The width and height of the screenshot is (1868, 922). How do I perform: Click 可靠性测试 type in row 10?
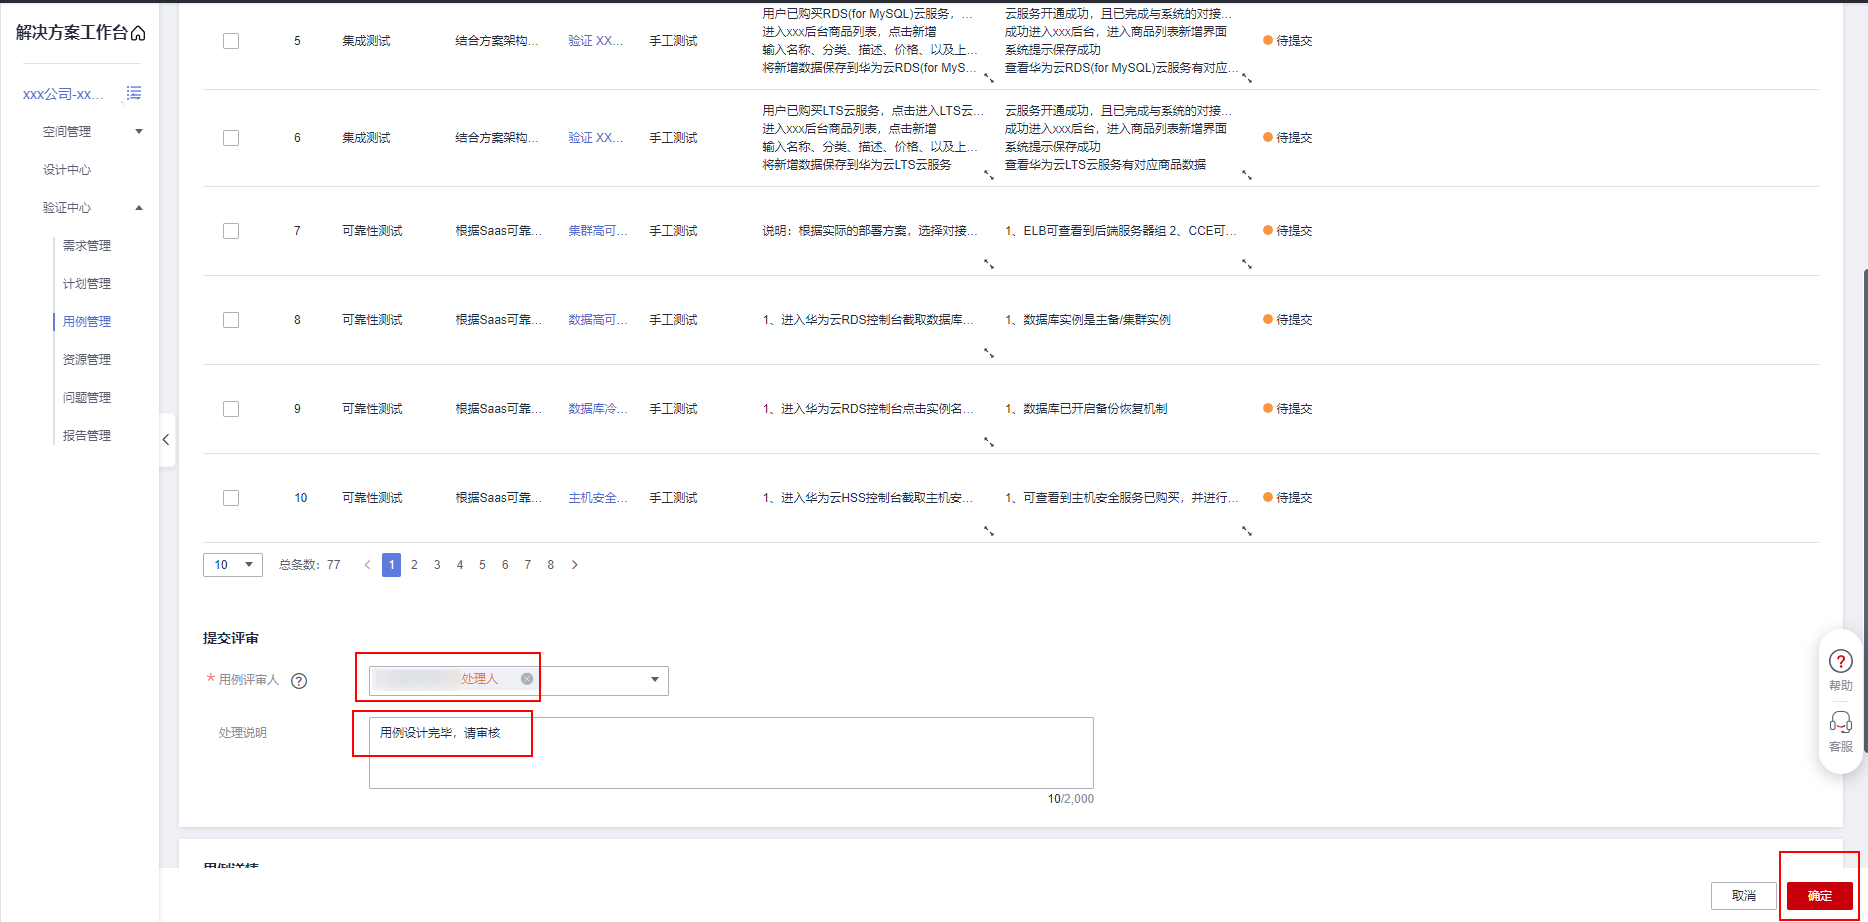point(372,498)
